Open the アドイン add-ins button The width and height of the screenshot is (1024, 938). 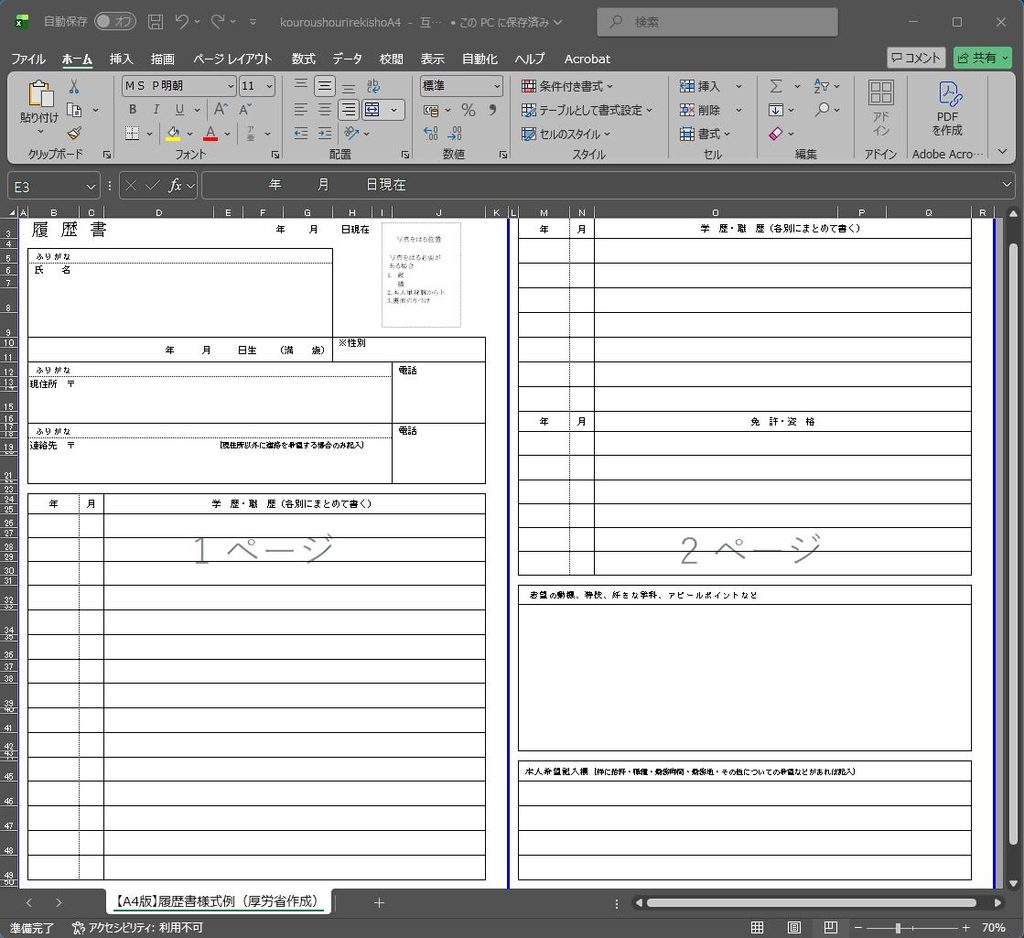(x=881, y=108)
